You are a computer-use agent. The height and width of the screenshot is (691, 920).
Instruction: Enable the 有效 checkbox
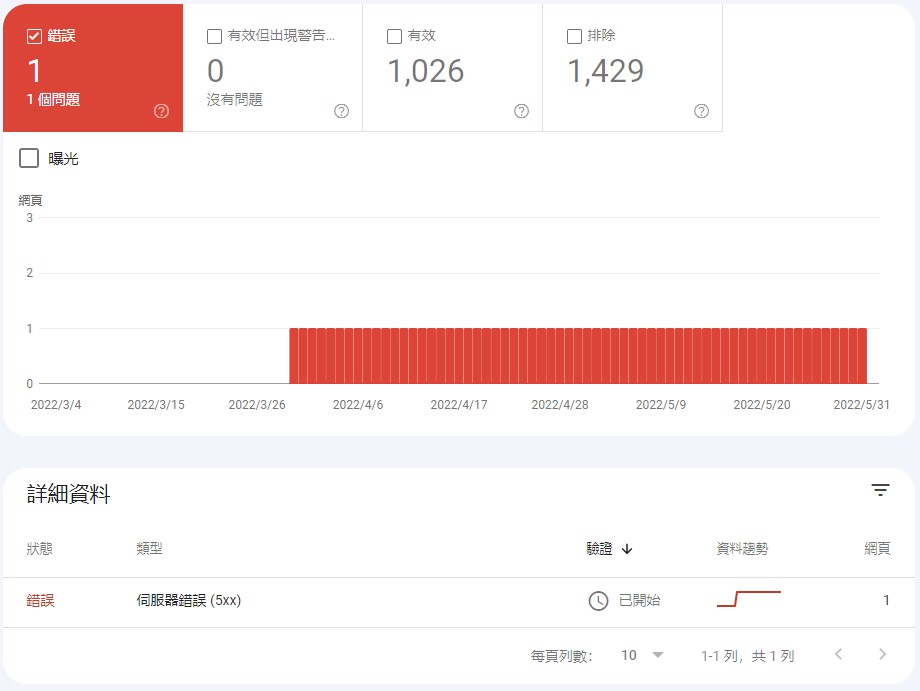tap(394, 36)
